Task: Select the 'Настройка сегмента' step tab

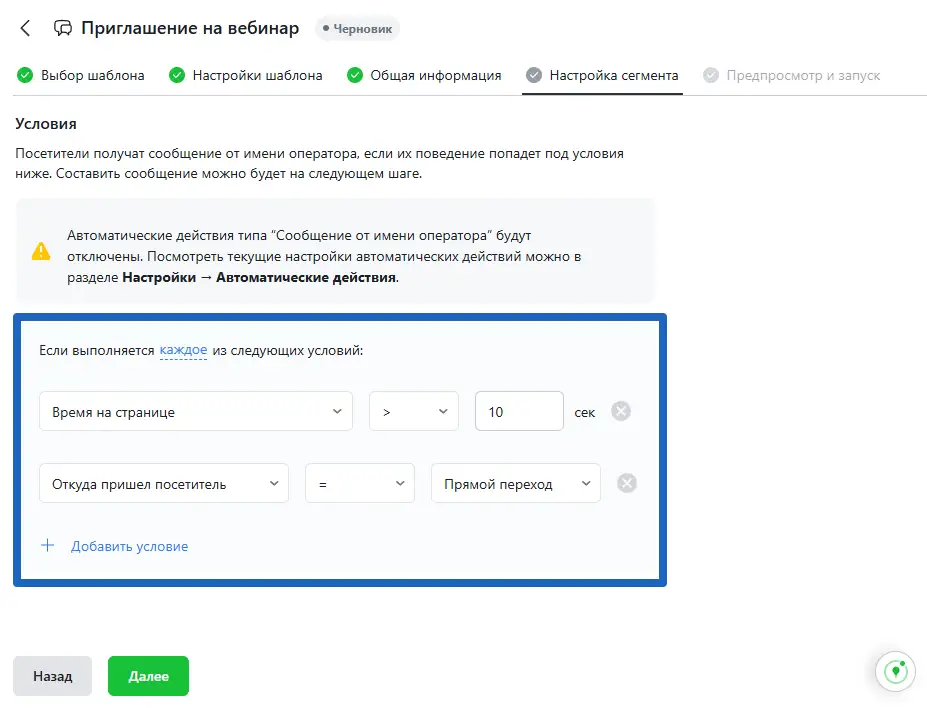Action: pyautogui.click(x=613, y=75)
